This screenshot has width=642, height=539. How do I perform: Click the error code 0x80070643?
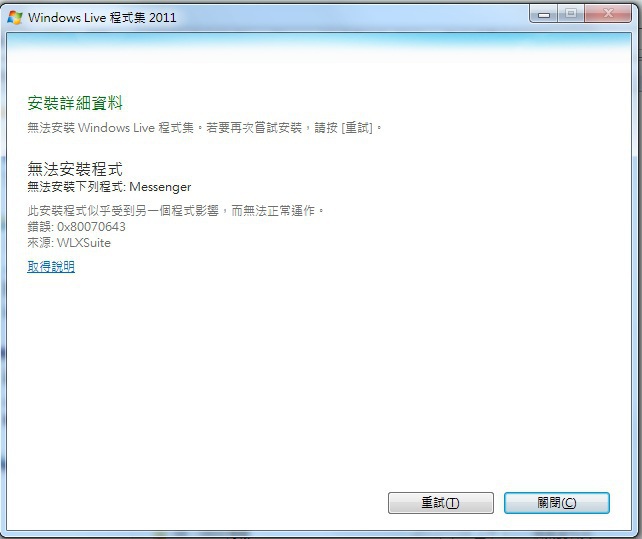(x=91, y=226)
